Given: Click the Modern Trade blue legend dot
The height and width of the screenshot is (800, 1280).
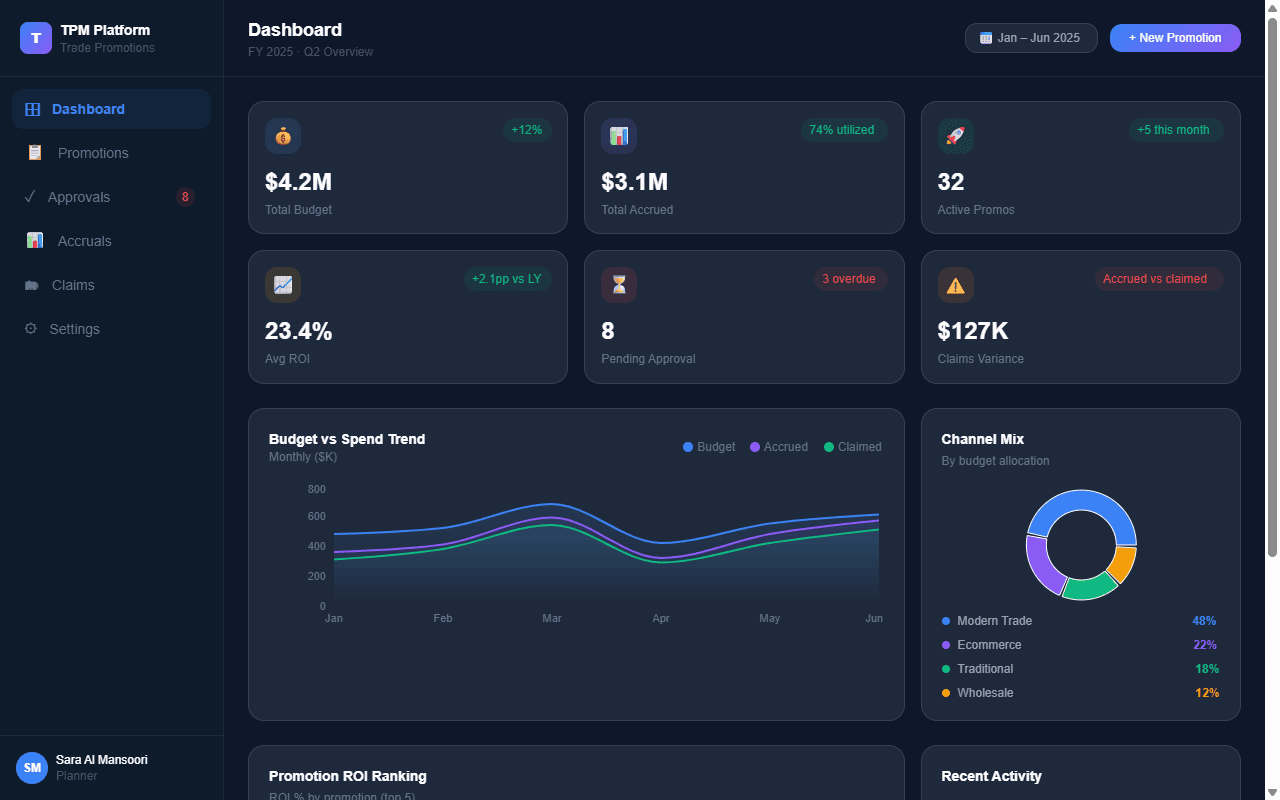Looking at the screenshot, I should tap(946, 621).
